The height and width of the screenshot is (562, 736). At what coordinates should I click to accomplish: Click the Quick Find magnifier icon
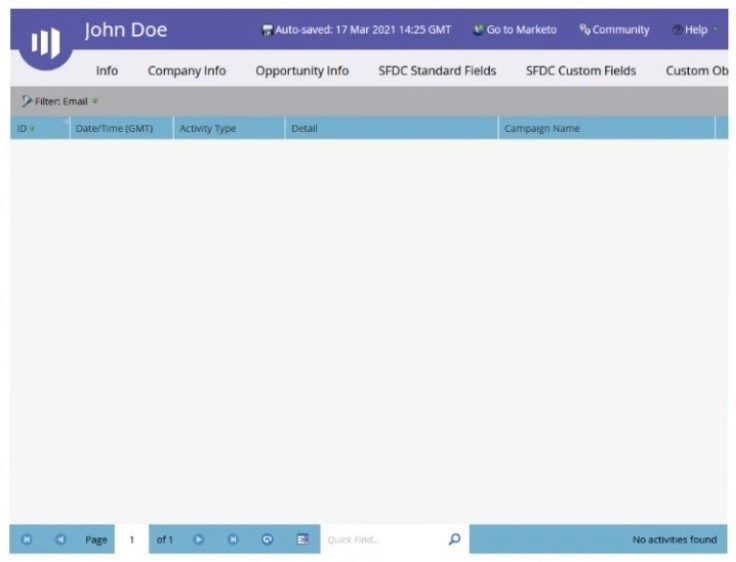[454, 539]
